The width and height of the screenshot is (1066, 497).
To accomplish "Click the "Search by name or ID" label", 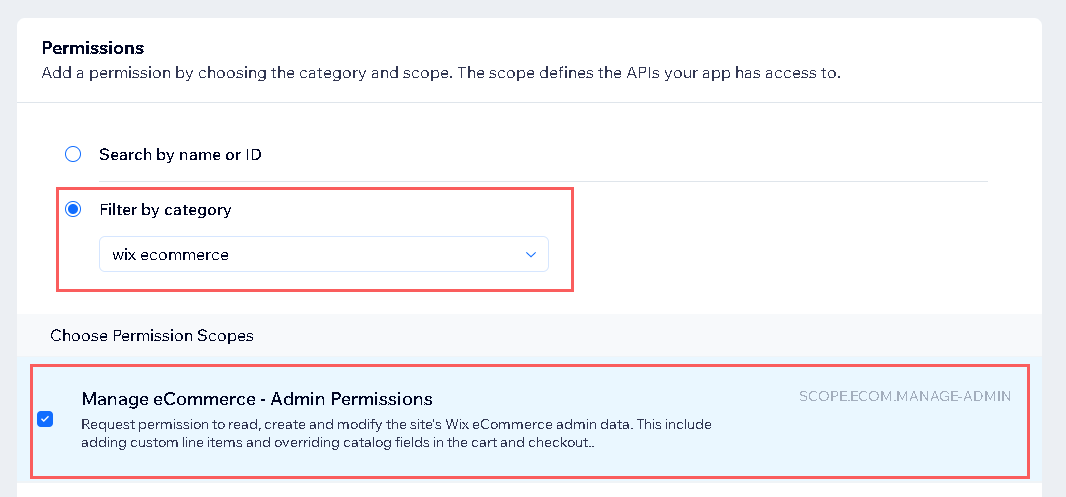I will (180, 155).
